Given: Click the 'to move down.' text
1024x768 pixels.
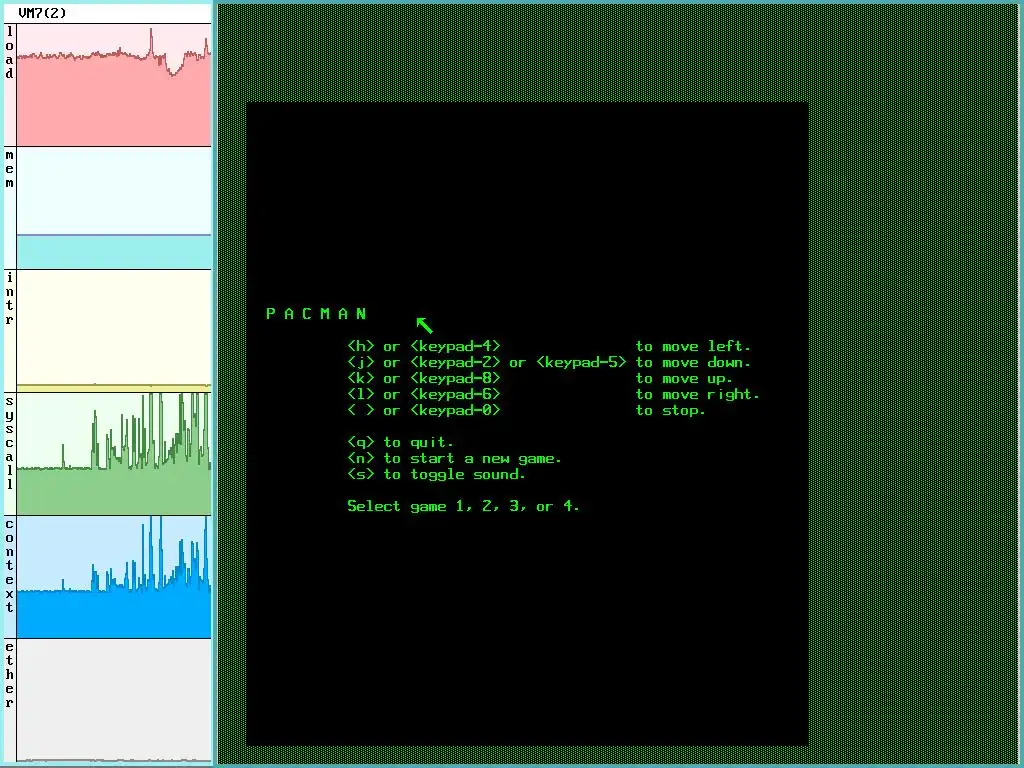Looking at the screenshot, I should coord(694,362).
